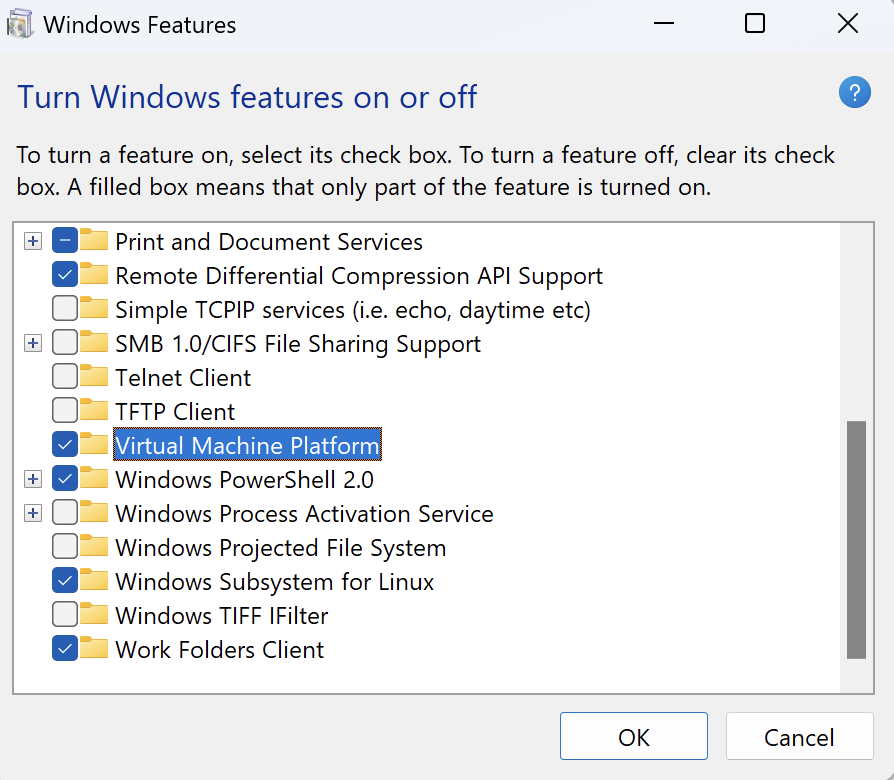Click the folder icon beside Work Folders Client
Image resolution: width=894 pixels, height=780 pixels.
94,649
